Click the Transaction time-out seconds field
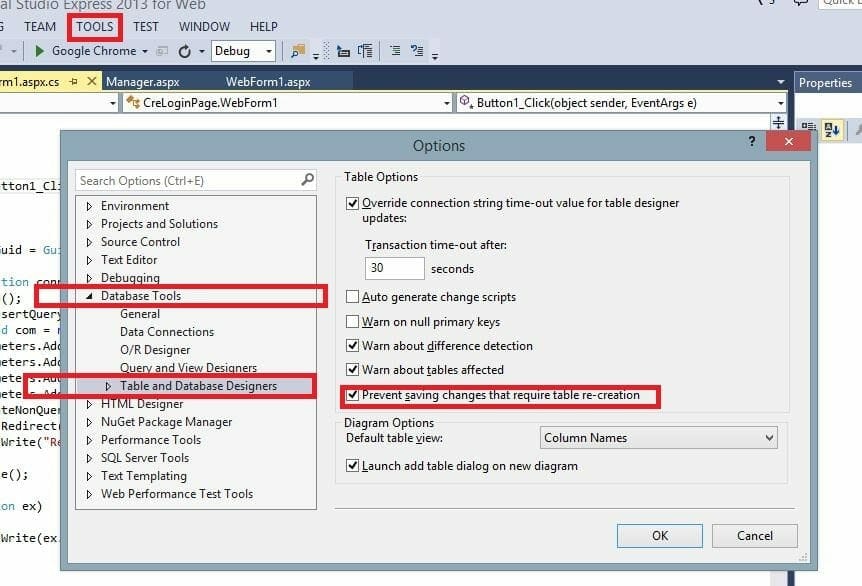The image size is (862, 586). pos(395,268)
